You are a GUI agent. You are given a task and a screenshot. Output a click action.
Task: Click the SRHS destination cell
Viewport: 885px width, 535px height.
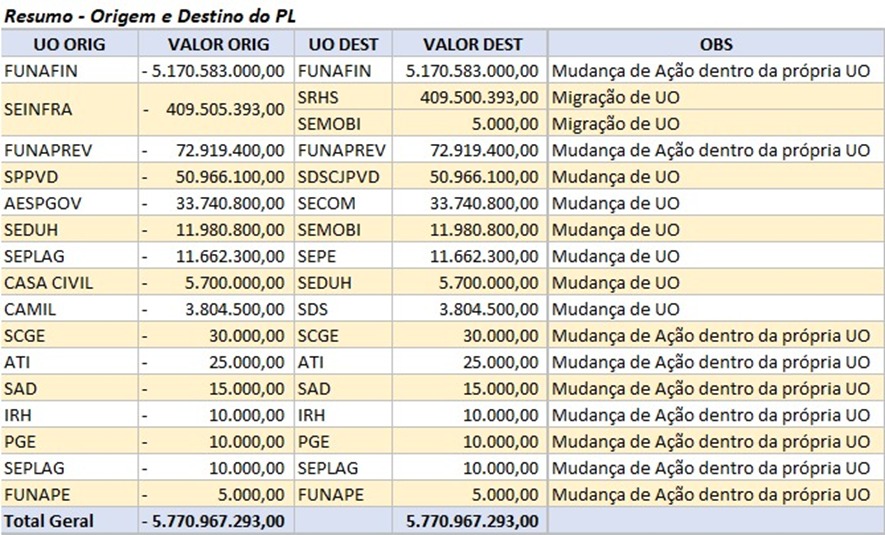click(x=343, y=97)
